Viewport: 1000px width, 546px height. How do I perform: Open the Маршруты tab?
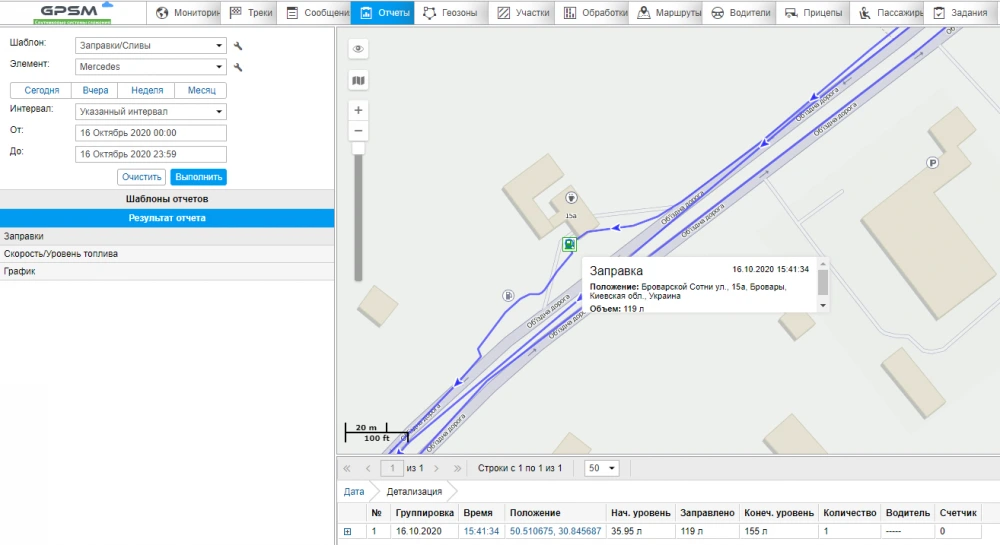[667, 13]
